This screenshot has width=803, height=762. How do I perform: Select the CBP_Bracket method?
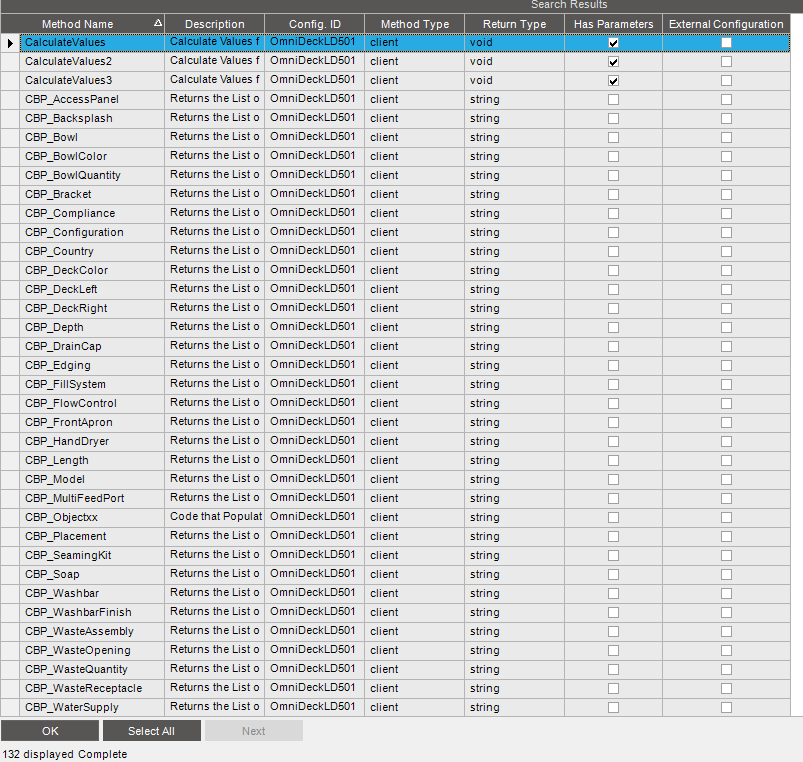[58, 194]
